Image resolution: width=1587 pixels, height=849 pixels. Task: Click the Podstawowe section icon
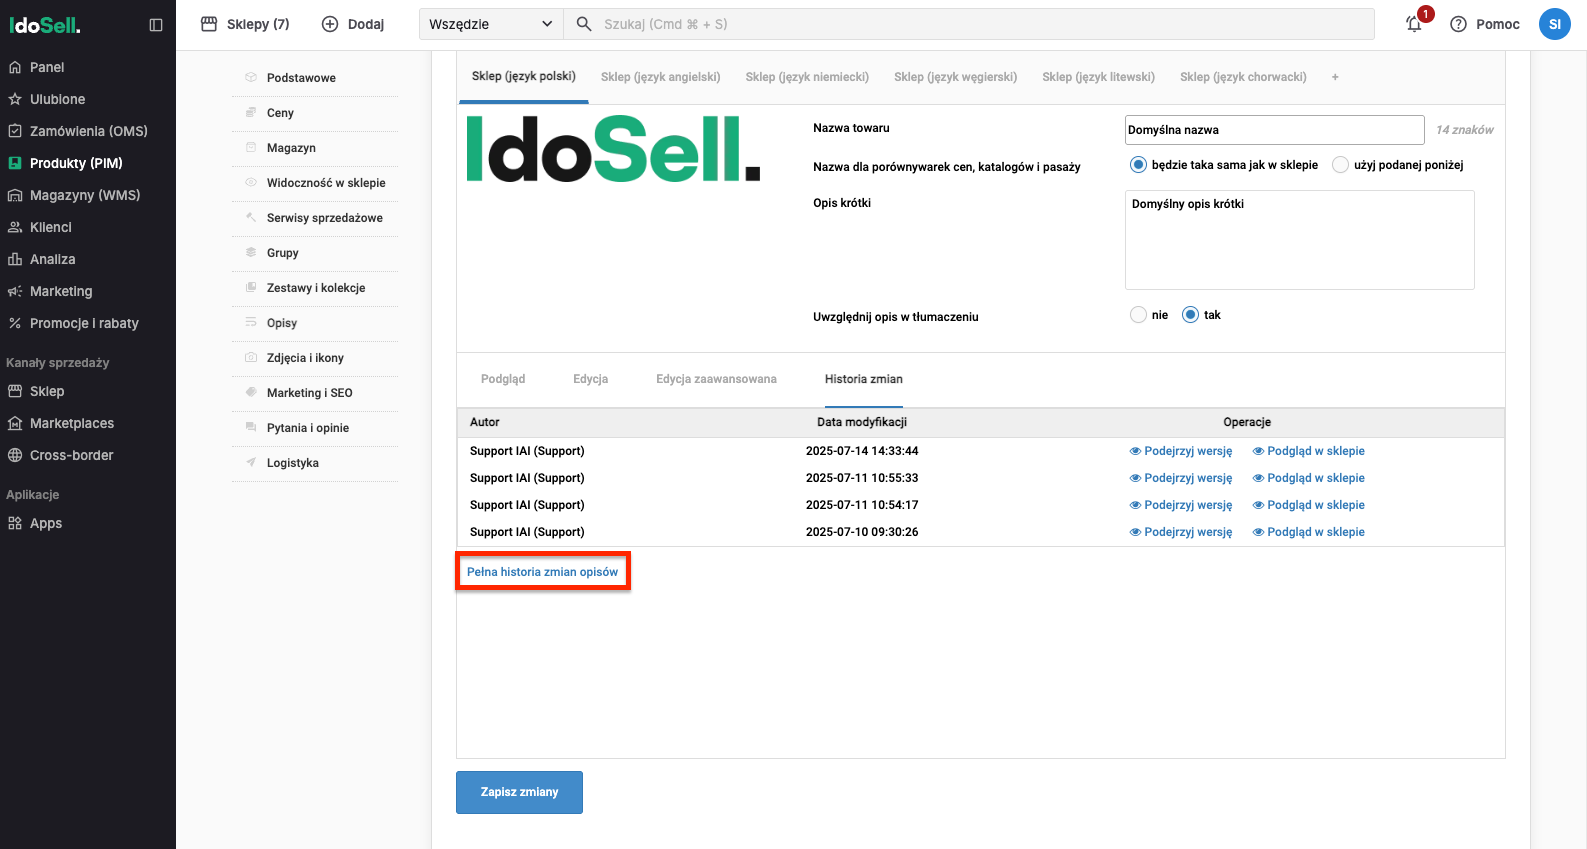[251, 77]
